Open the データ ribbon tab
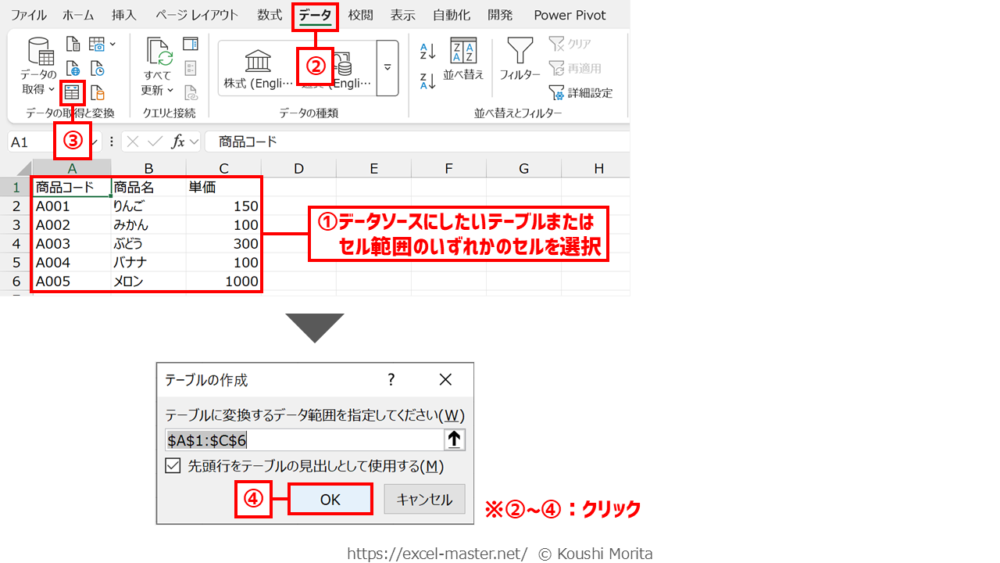This screenshot has height=563, width=1000. (315, 15)
